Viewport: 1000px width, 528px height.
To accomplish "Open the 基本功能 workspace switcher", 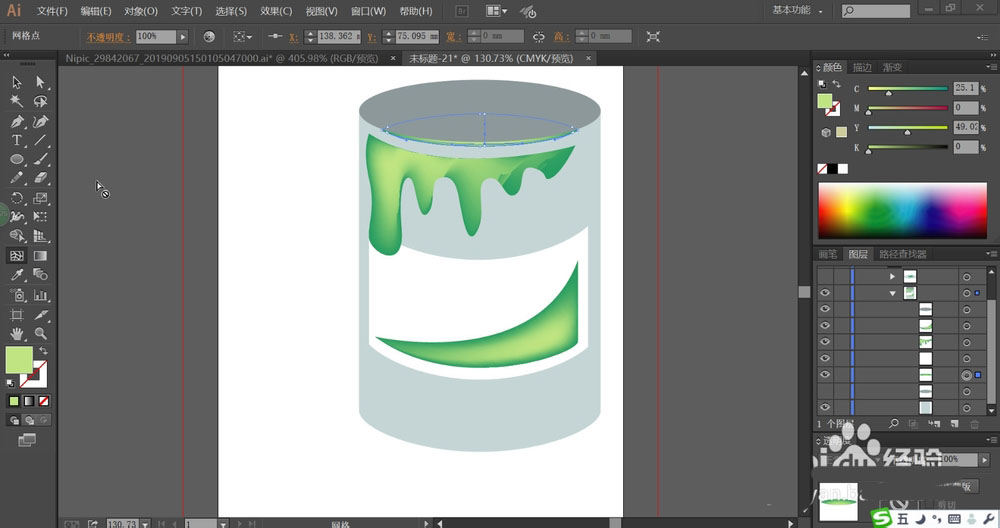I will [799, 11].
